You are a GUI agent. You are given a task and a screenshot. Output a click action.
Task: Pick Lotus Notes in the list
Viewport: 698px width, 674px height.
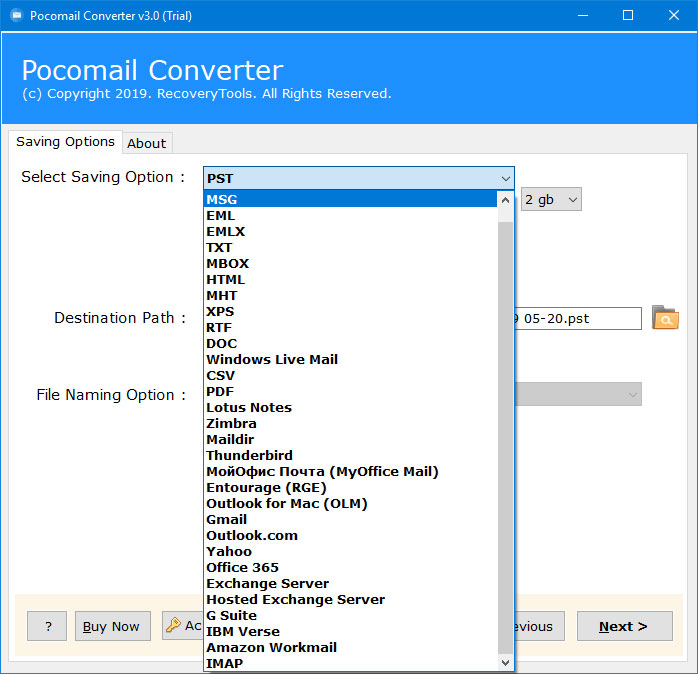(x=350, y=407)
